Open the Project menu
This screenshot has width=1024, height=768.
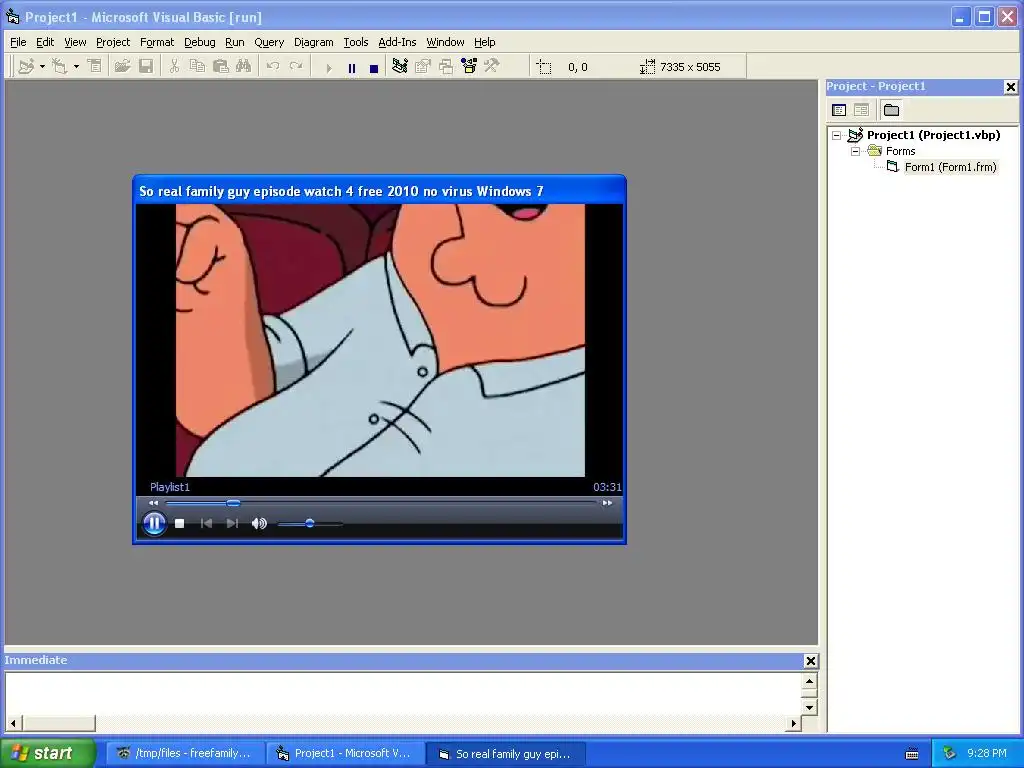click(x=113, y=42)
